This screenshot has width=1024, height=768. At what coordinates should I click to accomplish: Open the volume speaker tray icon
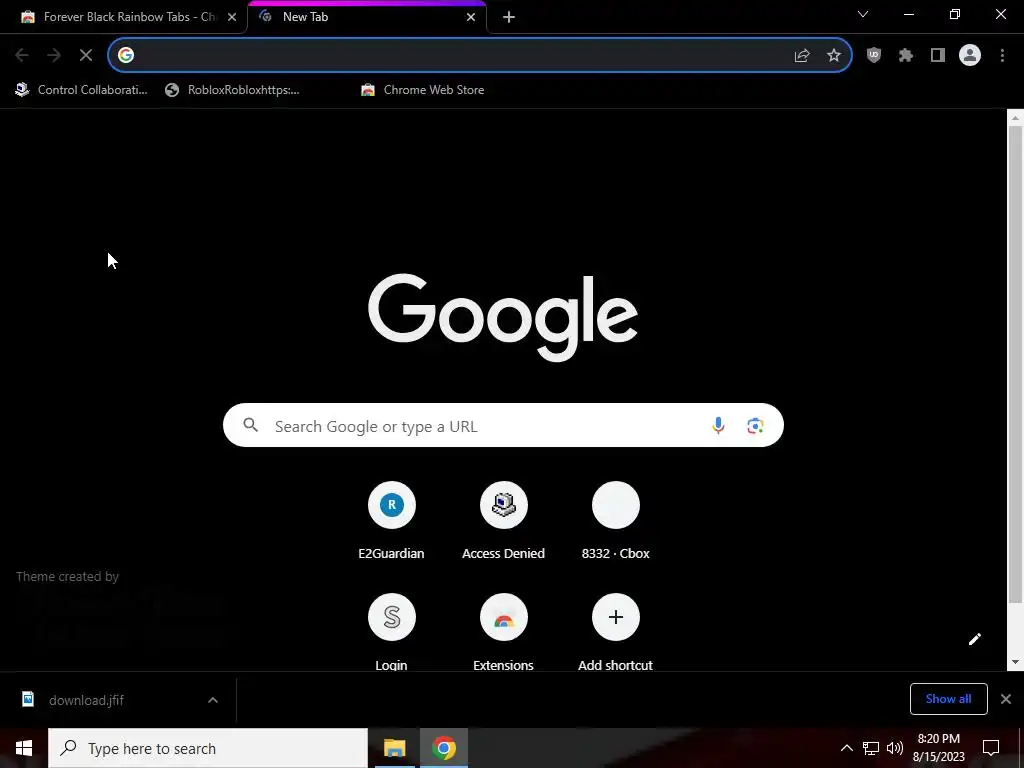[895, 748]
